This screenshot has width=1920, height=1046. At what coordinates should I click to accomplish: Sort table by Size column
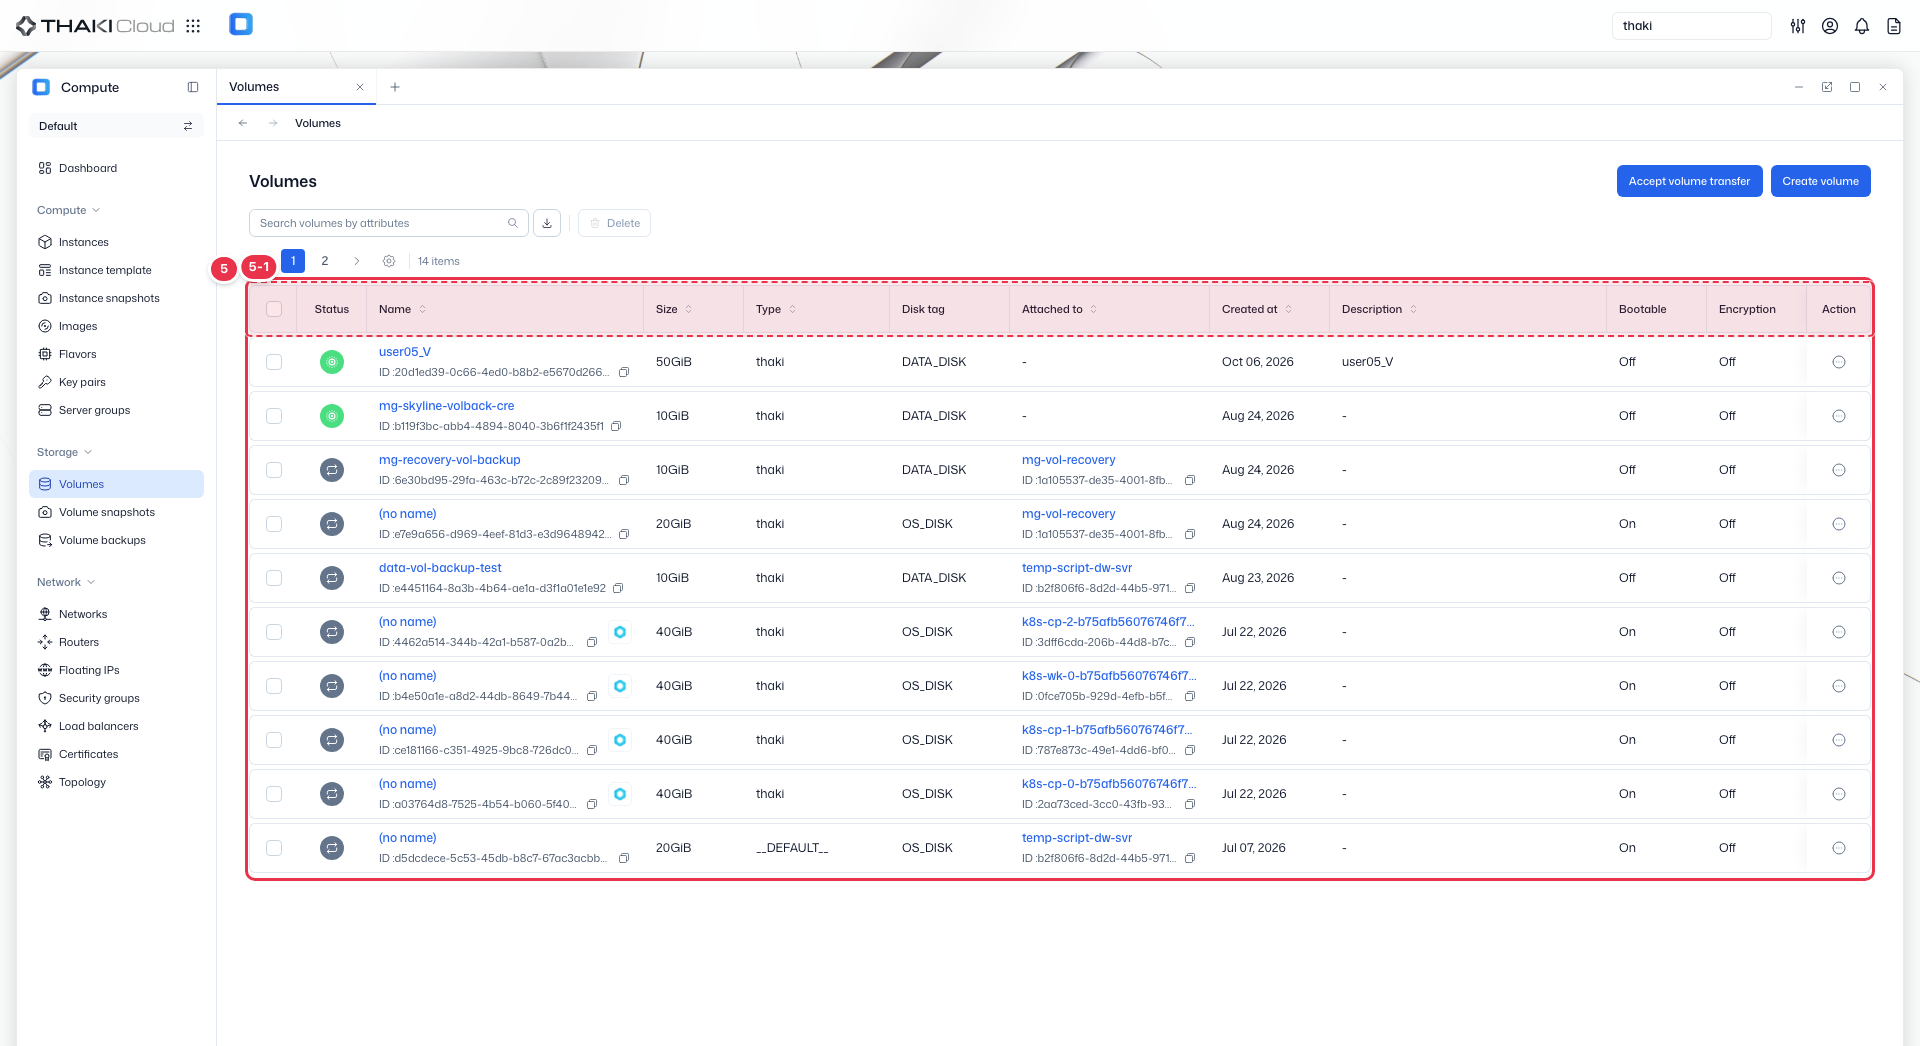tap(674, 309)
